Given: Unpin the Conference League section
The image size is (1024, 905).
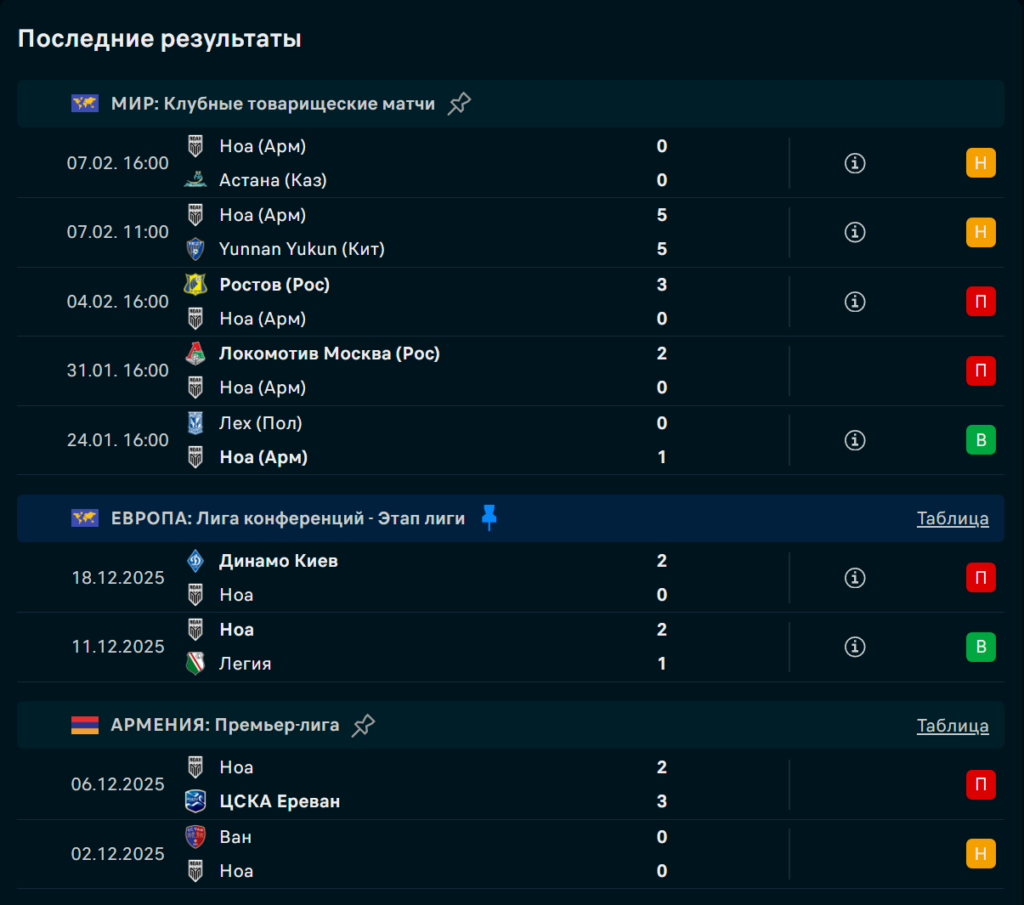Looking at the screenshot, I should (x=488, y=518).
